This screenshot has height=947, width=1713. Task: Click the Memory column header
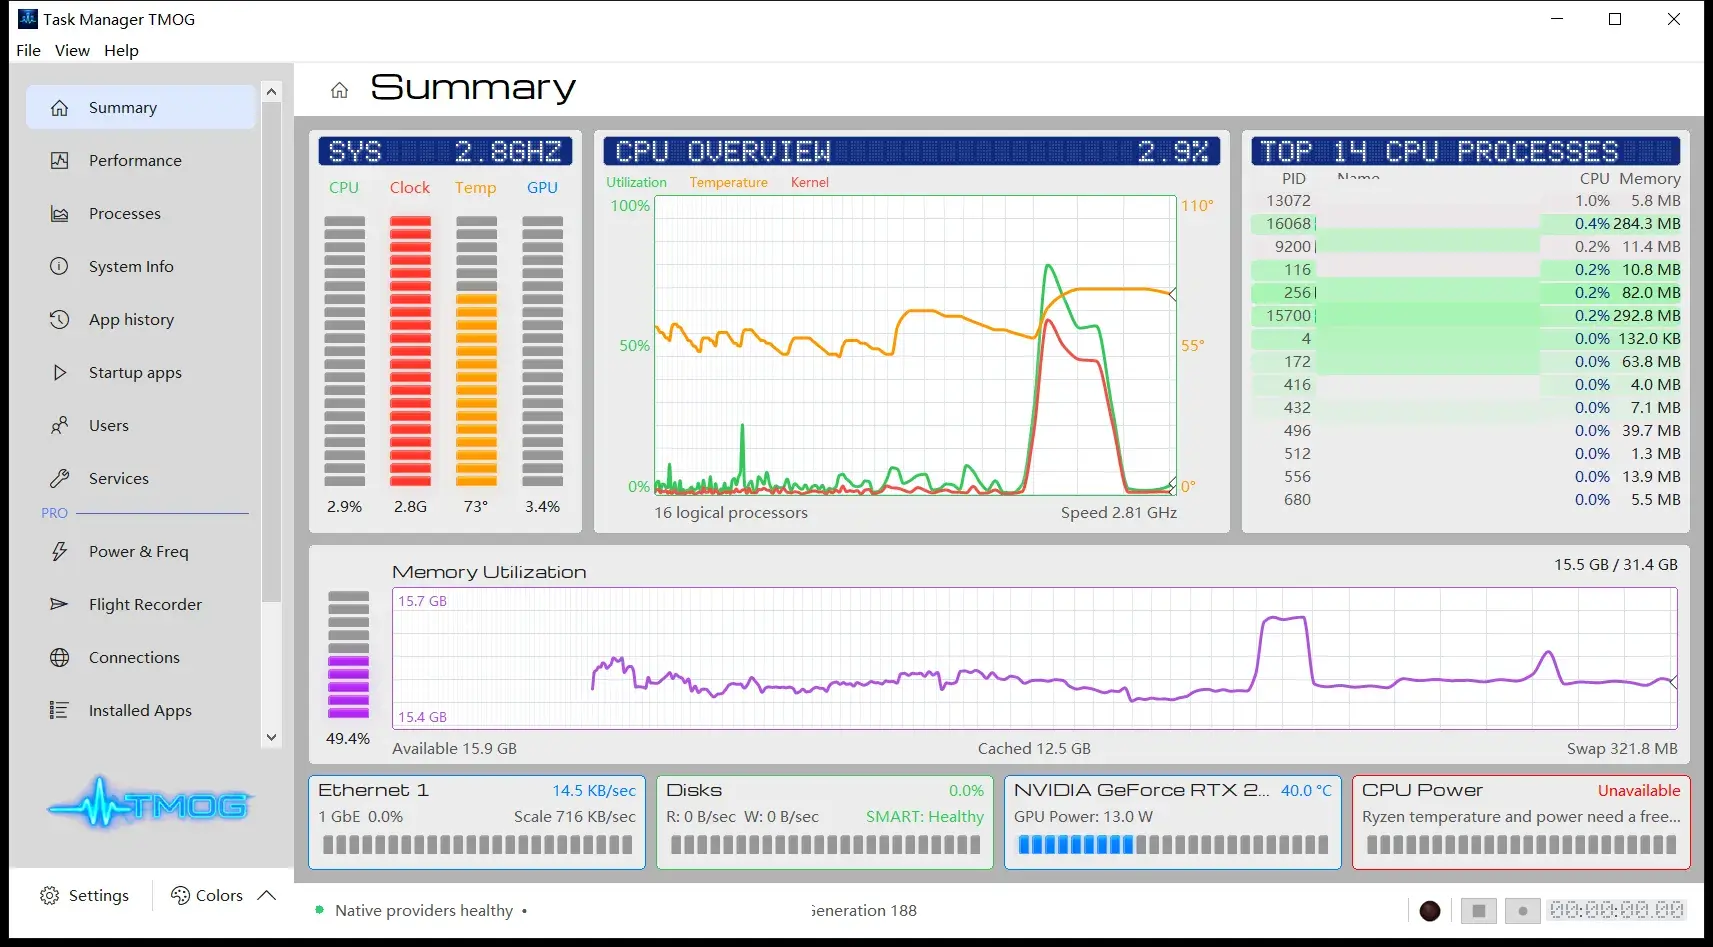coord(1650,178)
